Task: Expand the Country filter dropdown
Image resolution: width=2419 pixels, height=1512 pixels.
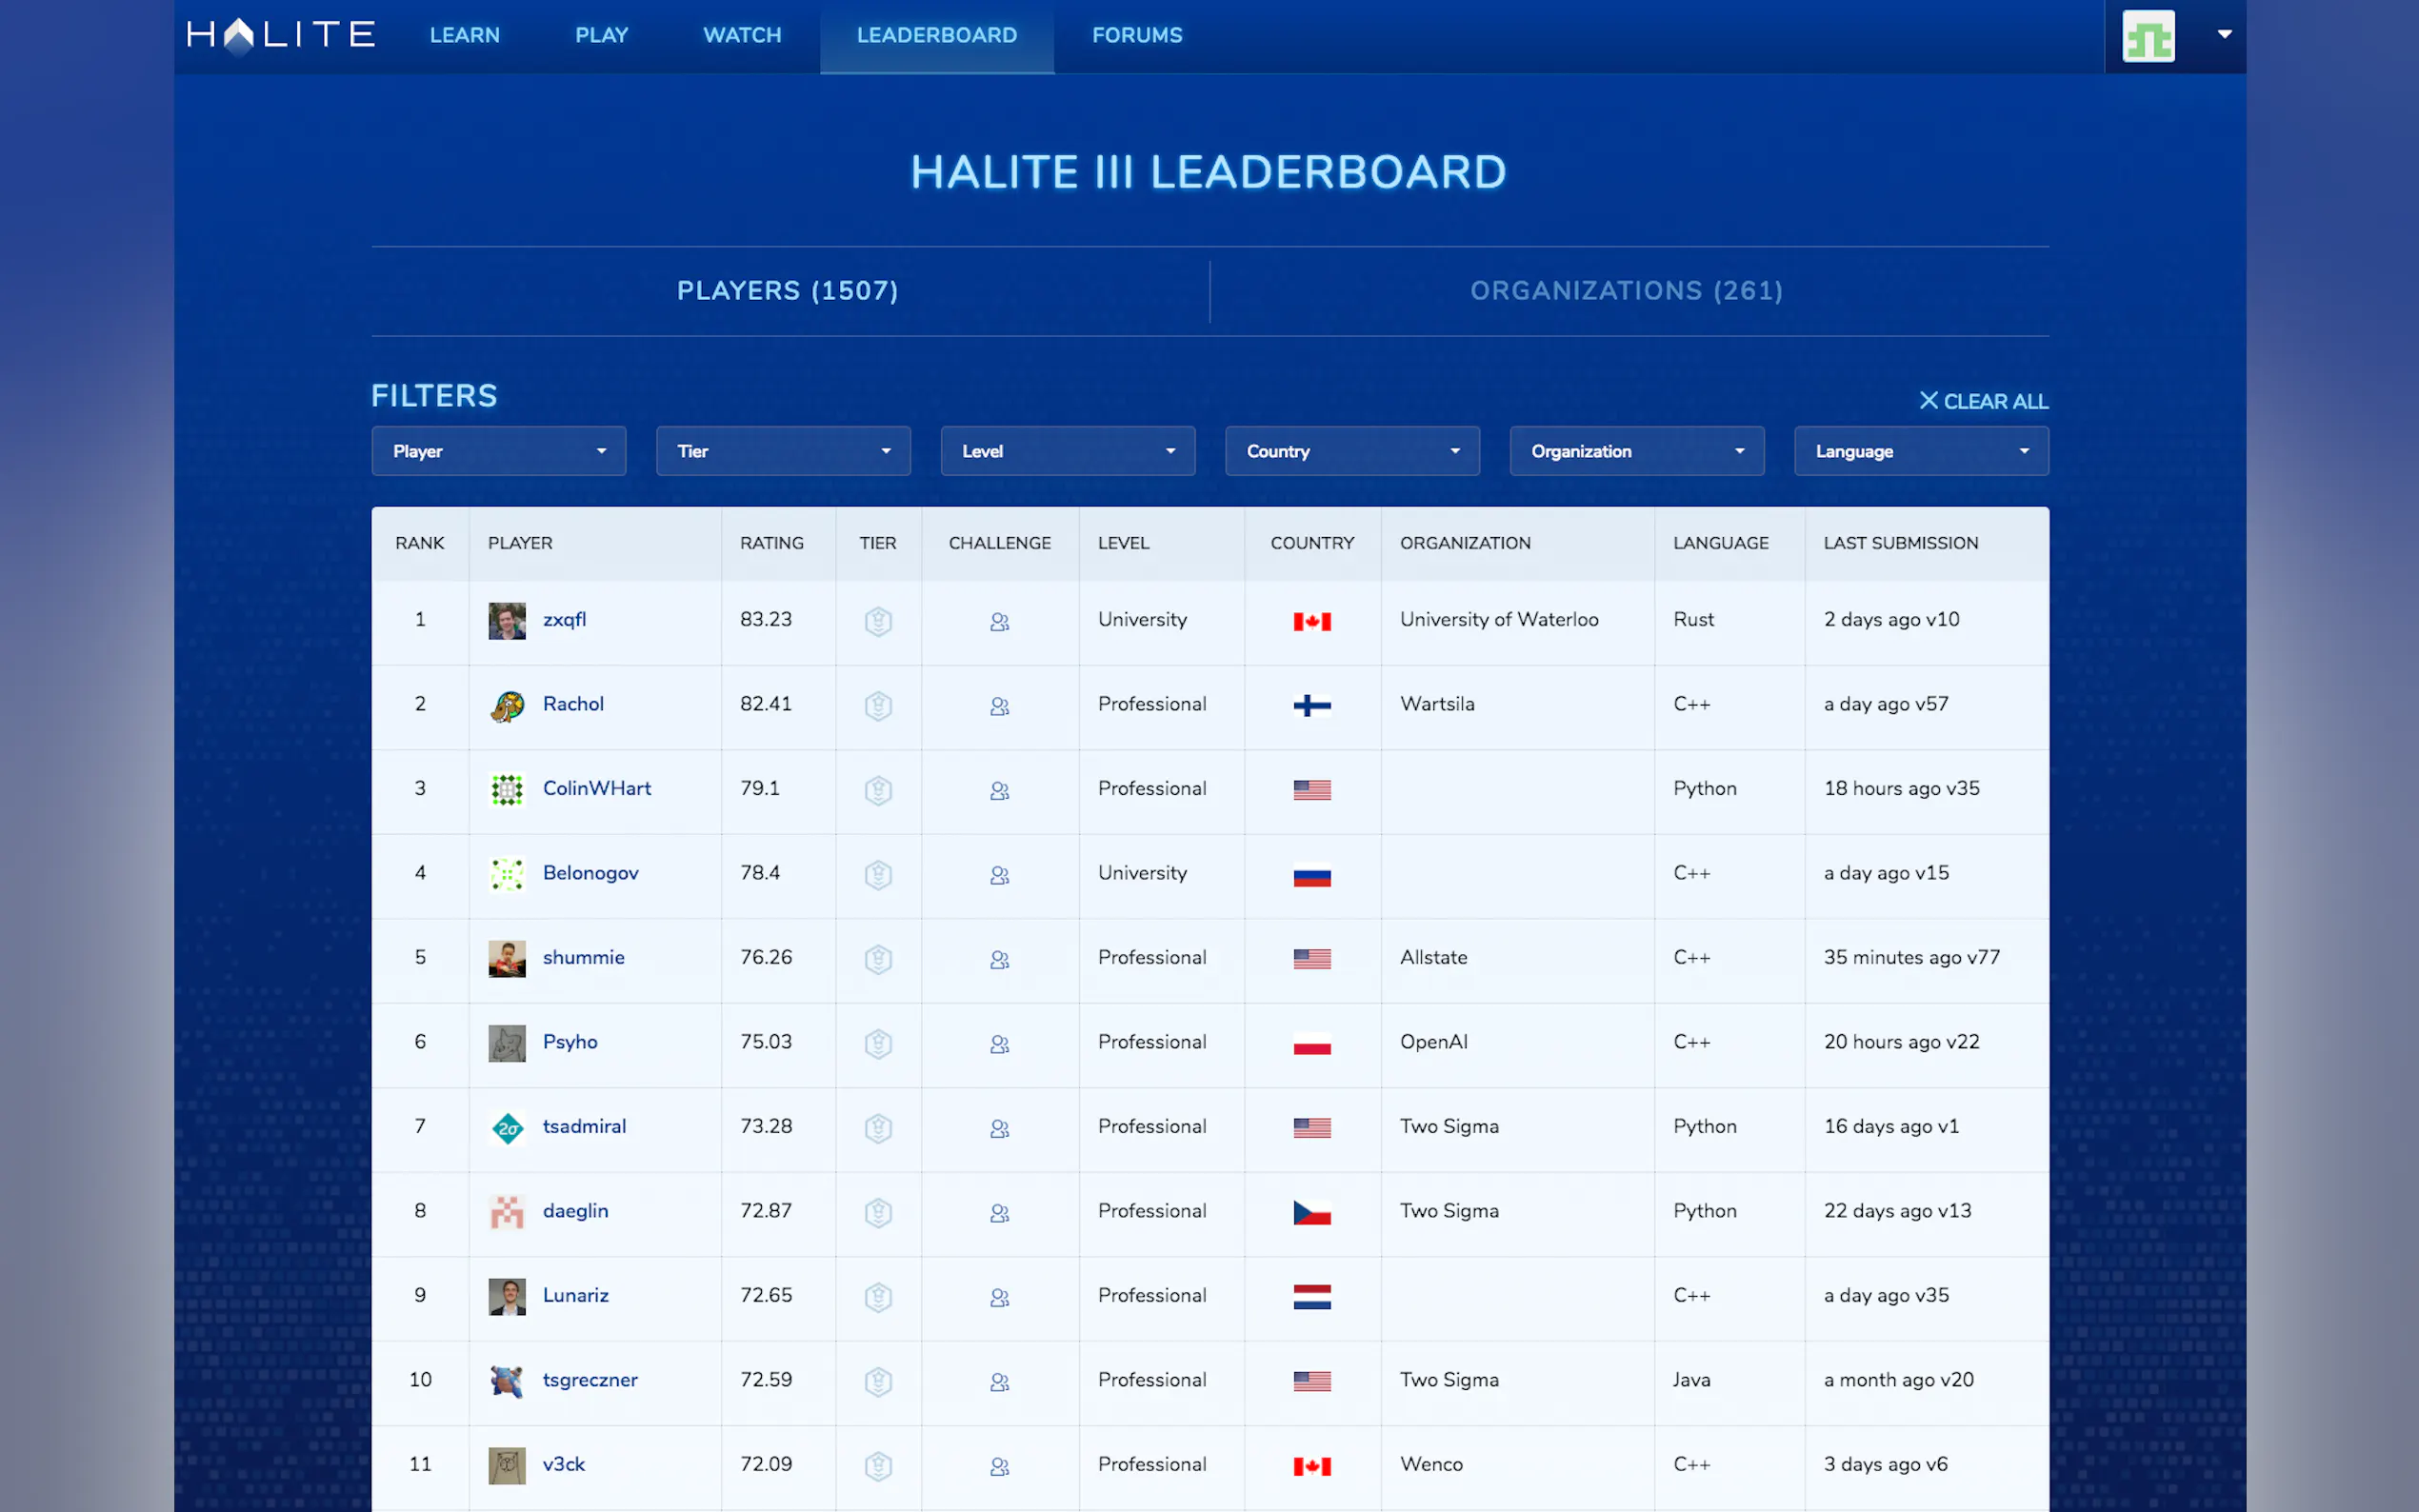Action: [1351, 451]
